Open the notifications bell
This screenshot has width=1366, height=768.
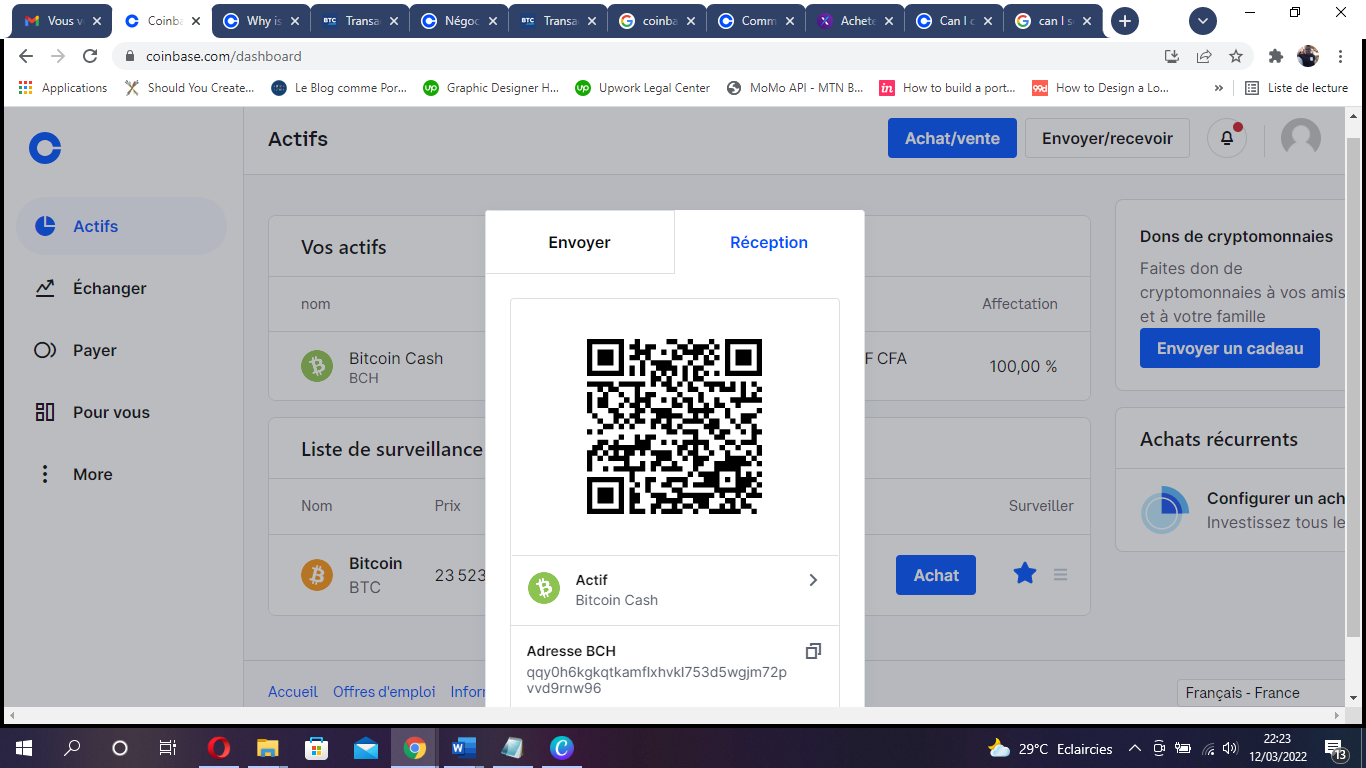click(x=1226, y=138)
